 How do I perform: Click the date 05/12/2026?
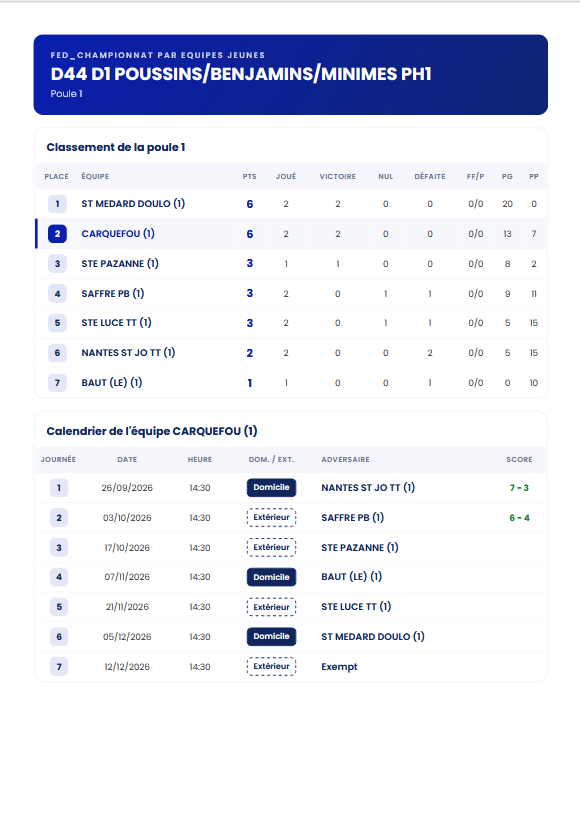(x=127, y=636)
